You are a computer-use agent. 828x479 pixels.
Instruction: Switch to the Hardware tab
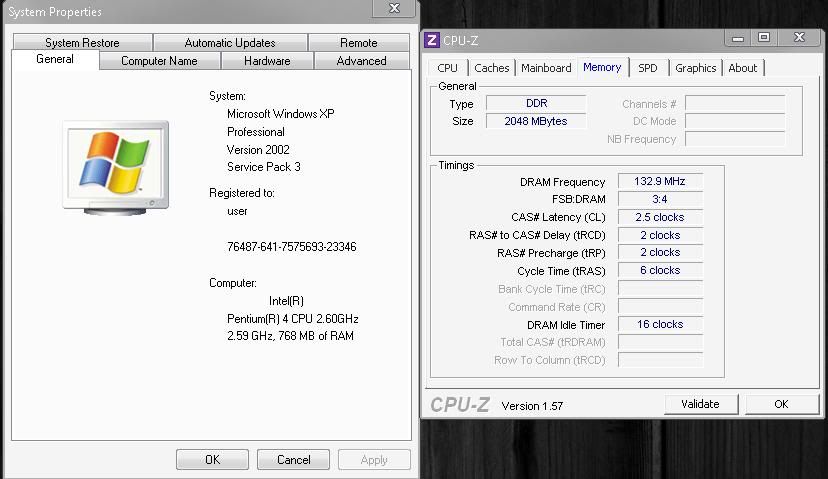tap(267, 61)
